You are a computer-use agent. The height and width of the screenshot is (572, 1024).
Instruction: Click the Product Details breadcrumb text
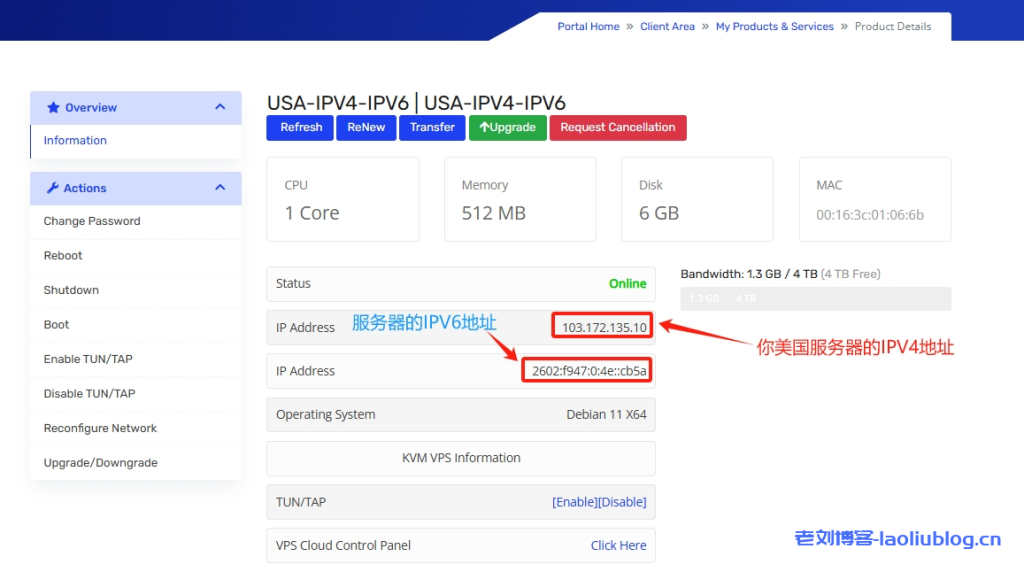pos(893,27)
